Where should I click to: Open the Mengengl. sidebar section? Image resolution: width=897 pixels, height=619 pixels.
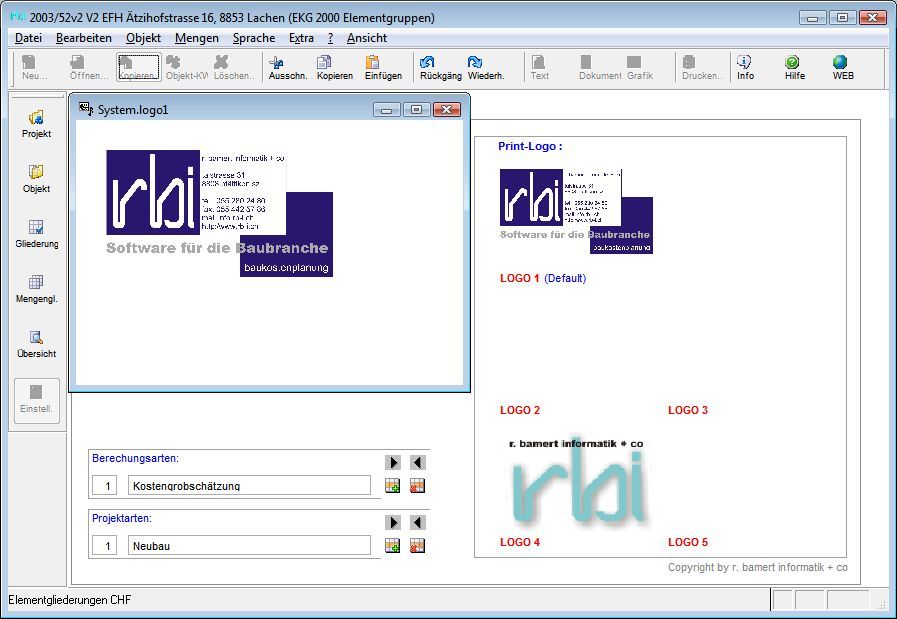pos(37,289)
